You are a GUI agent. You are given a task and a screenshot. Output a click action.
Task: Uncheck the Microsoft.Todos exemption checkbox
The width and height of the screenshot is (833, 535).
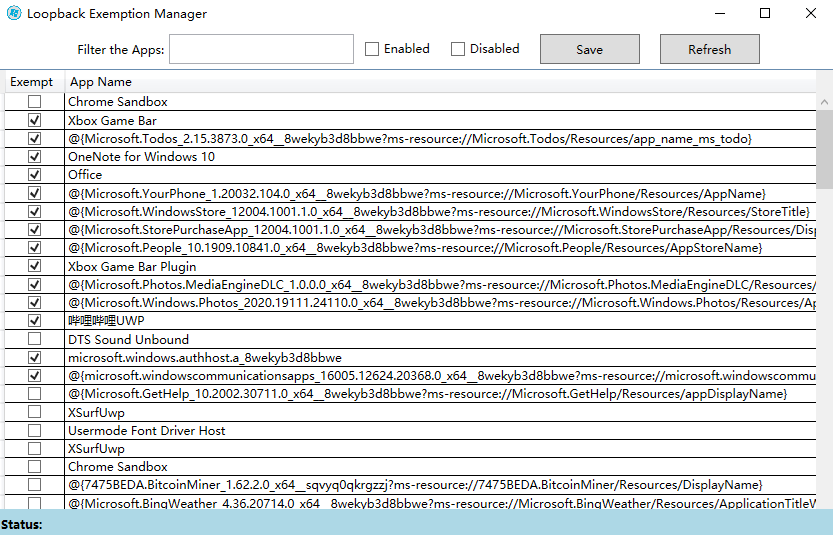[35, 139]
